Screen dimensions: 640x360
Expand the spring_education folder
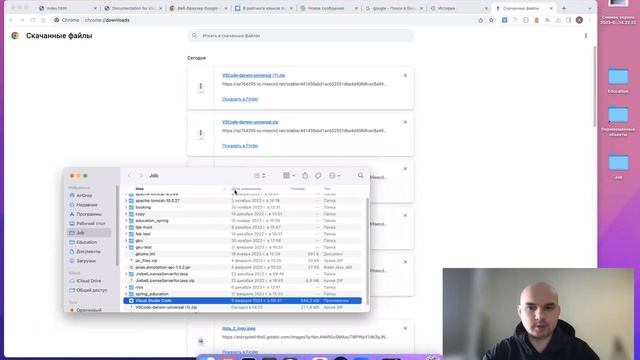point(126,294)
